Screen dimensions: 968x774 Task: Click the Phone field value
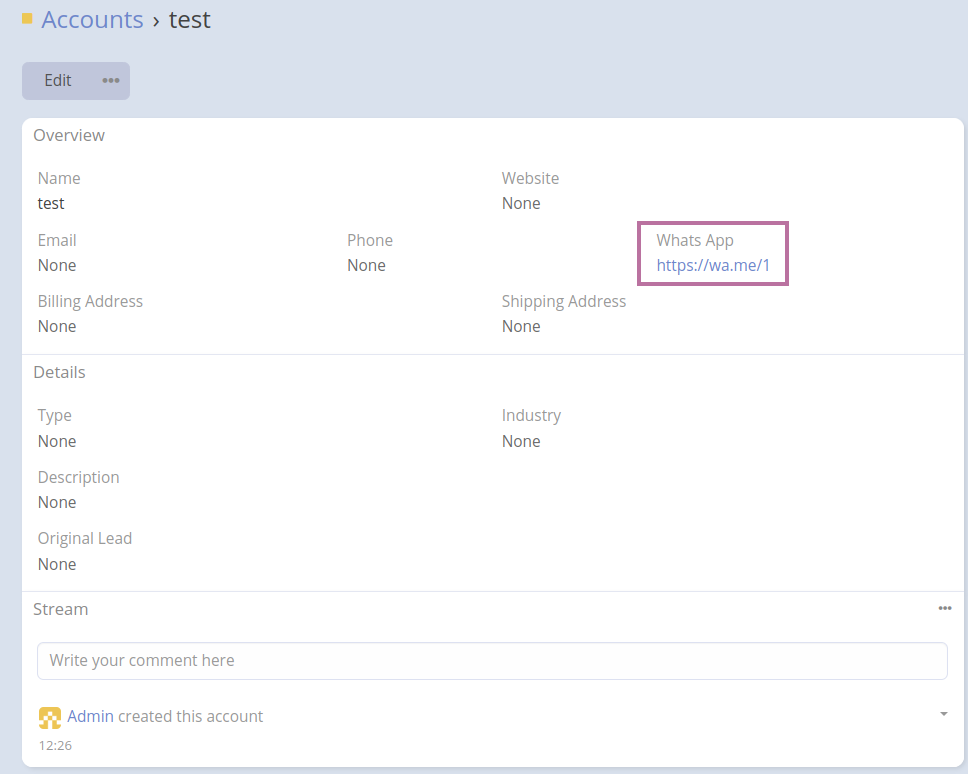[x=366, y=265]
